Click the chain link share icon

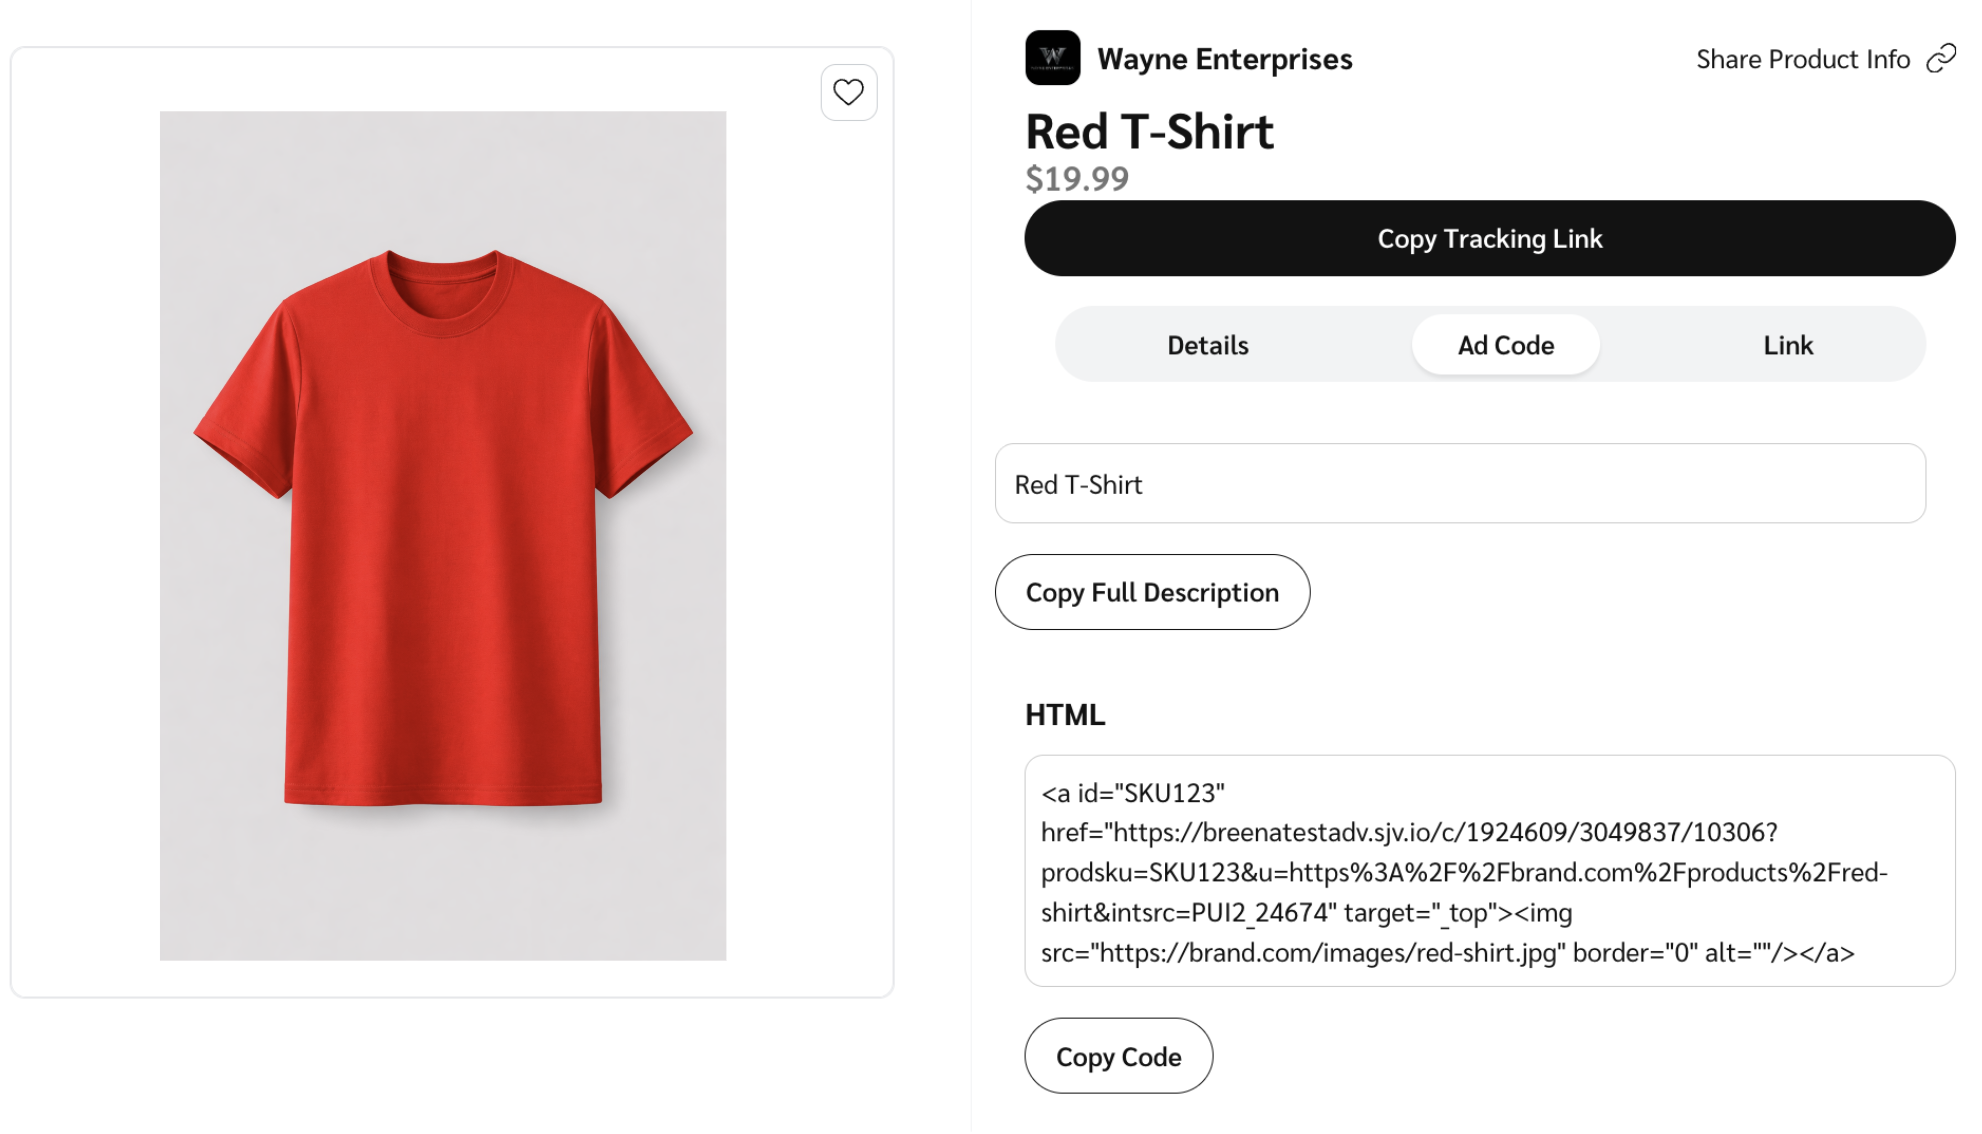pos(1941,59)
